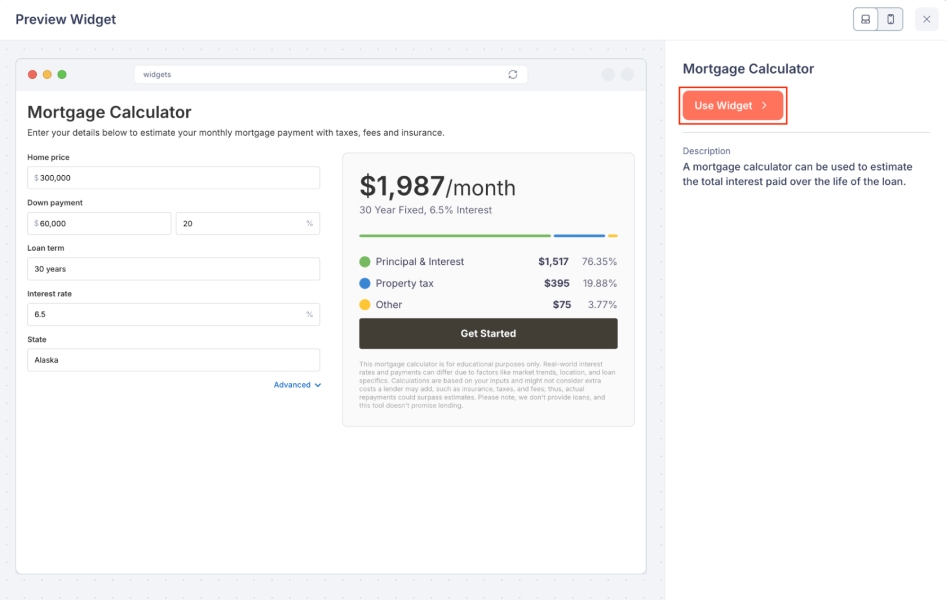Switch to mobile preview mode
The width and height of the screenshot is (946, 600).
pyautogui.click(x=891, y=19)
